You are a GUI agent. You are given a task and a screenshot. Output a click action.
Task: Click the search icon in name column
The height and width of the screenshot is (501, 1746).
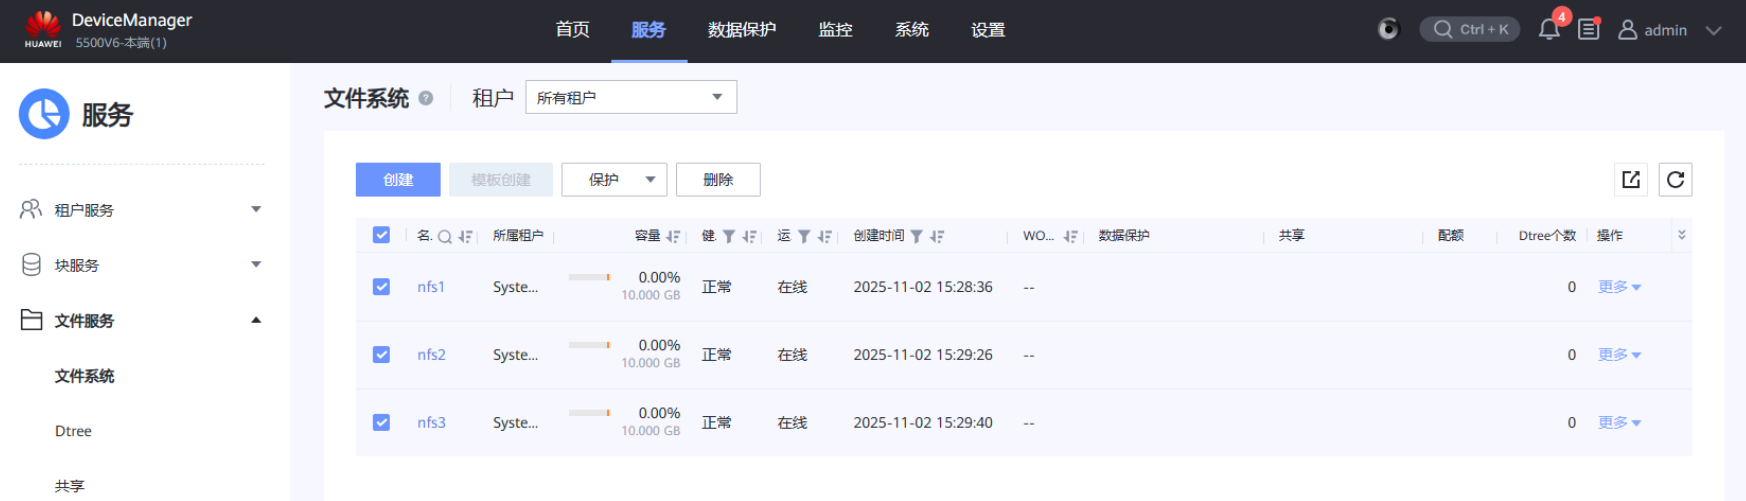445,237
